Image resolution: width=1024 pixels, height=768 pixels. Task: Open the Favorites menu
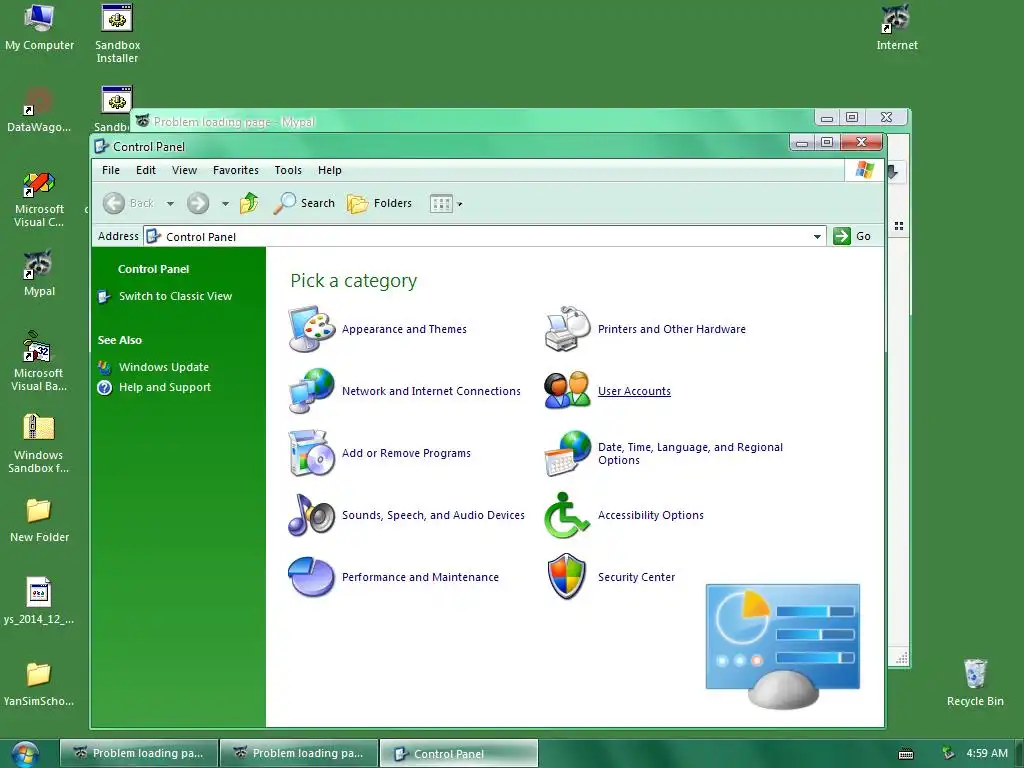236,170
